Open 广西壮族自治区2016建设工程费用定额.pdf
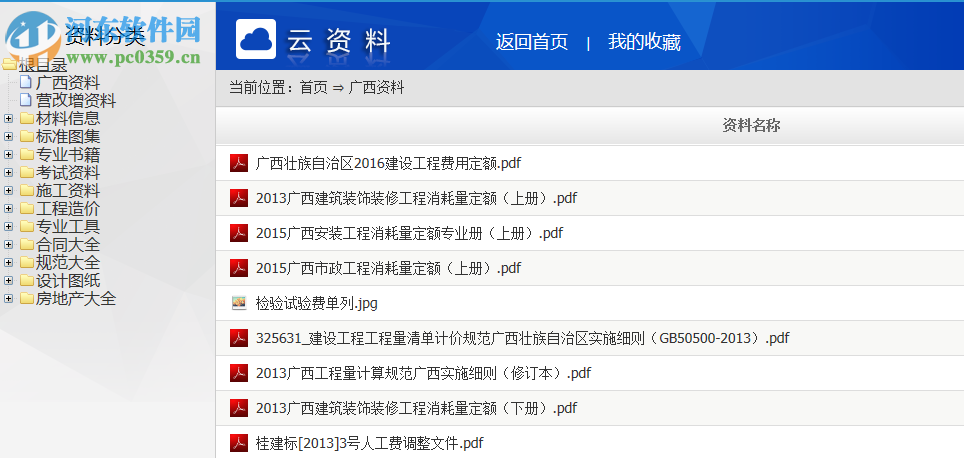Image resolution: width=964 pixels, height=458 pixels. point(388,163)
